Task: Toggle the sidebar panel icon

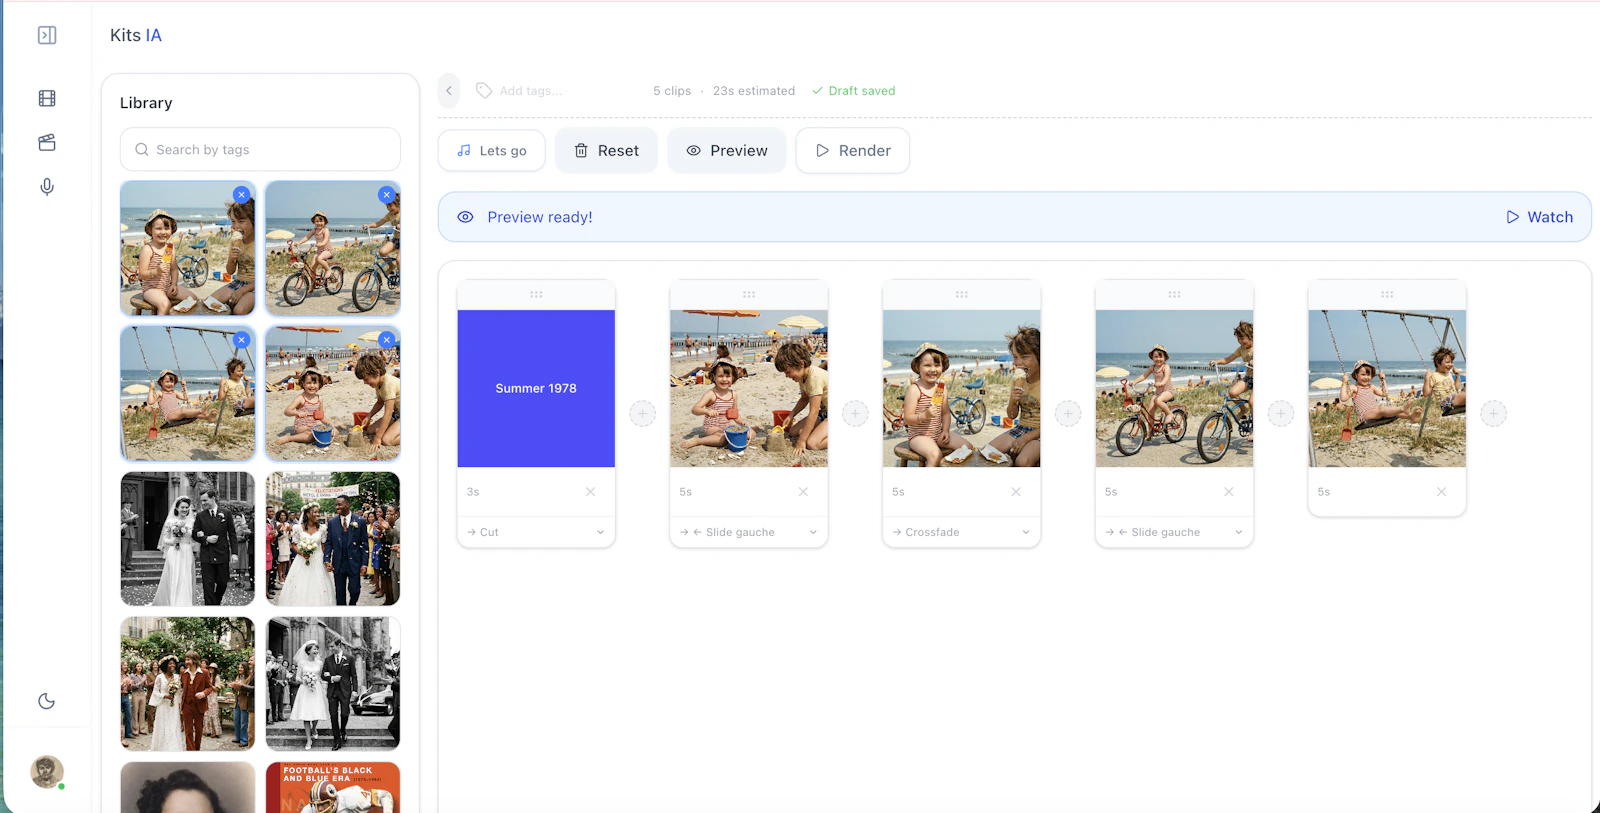Action: coord(47,35)
